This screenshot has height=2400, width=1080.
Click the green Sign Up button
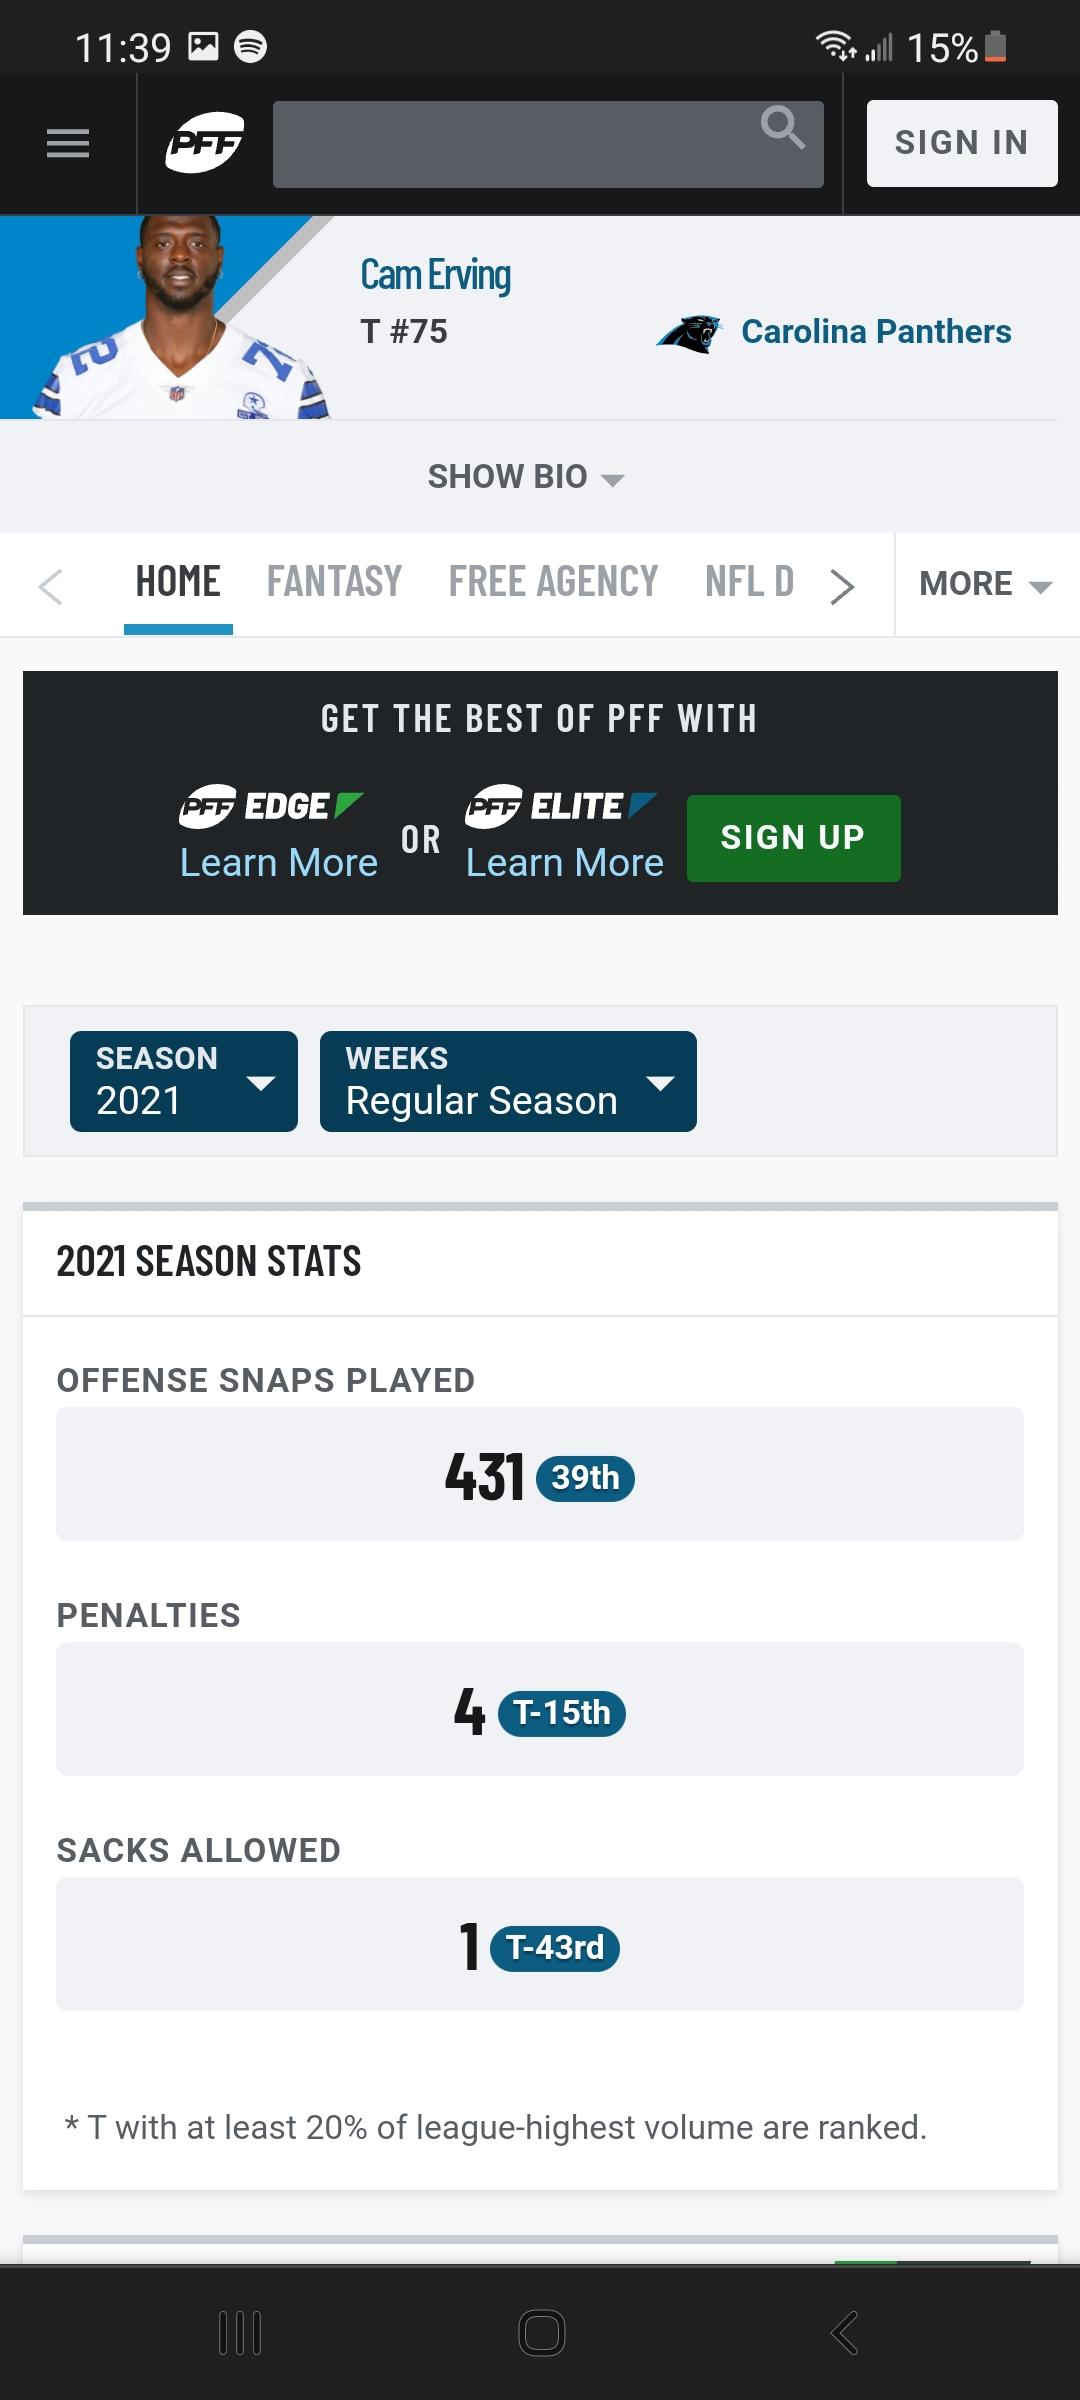pos(794,838)
